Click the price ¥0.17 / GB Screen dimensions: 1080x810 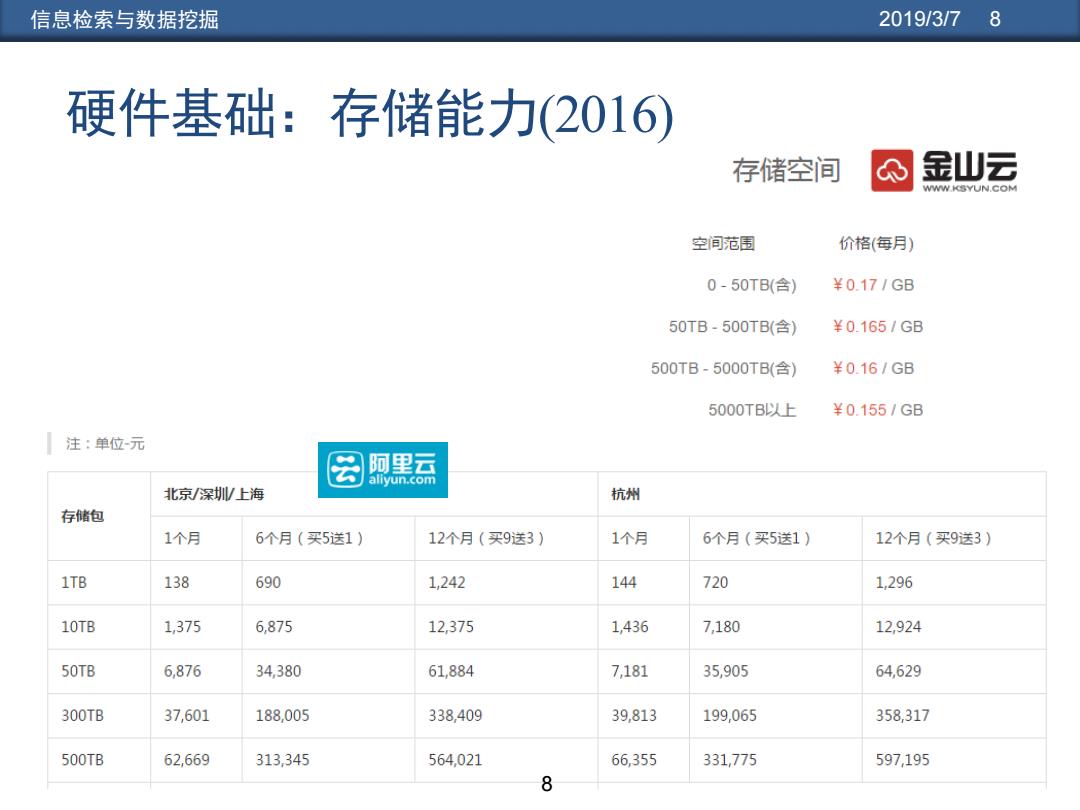click(873, 285)
